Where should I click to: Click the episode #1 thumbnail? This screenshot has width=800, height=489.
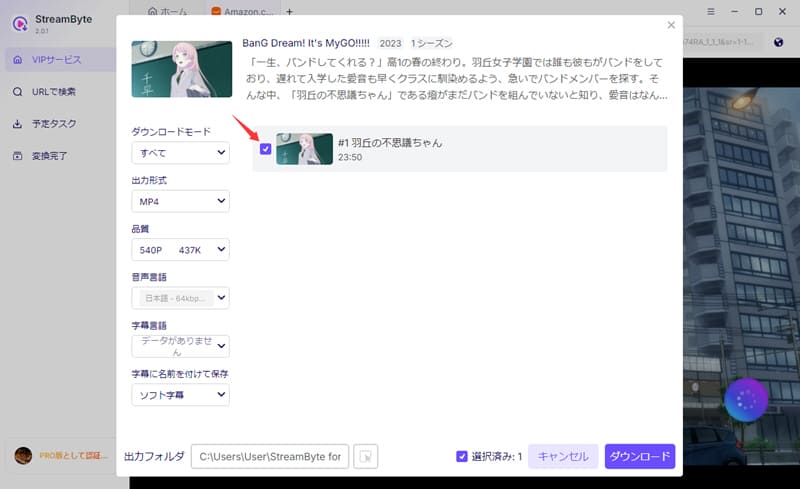point(304,149)
